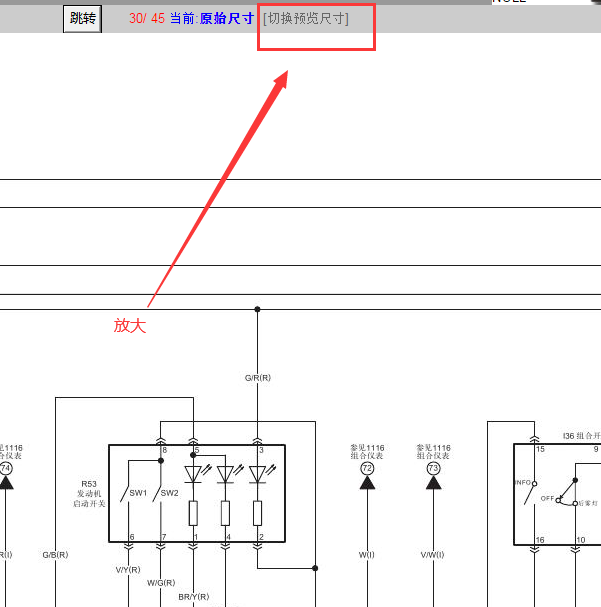Click the circled 73 connector reference
Viewport: 601px width, 607px height.
[433, 469]
